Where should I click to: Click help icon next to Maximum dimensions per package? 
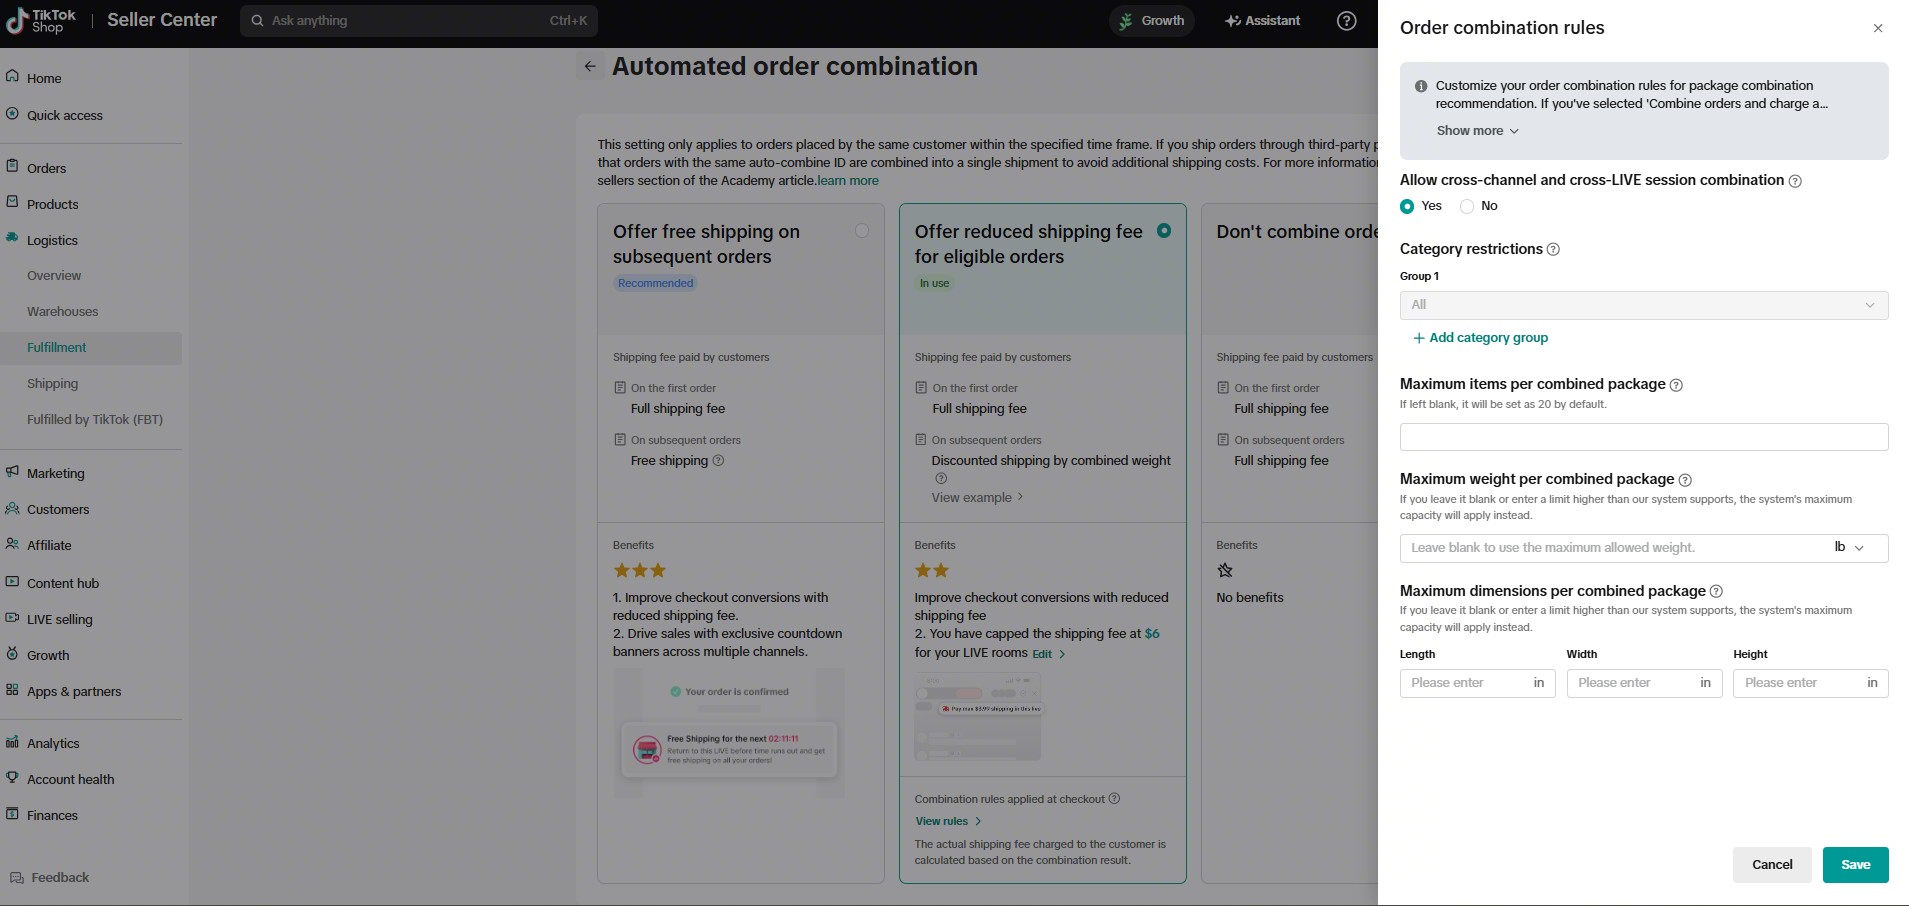pos(1716,591)
